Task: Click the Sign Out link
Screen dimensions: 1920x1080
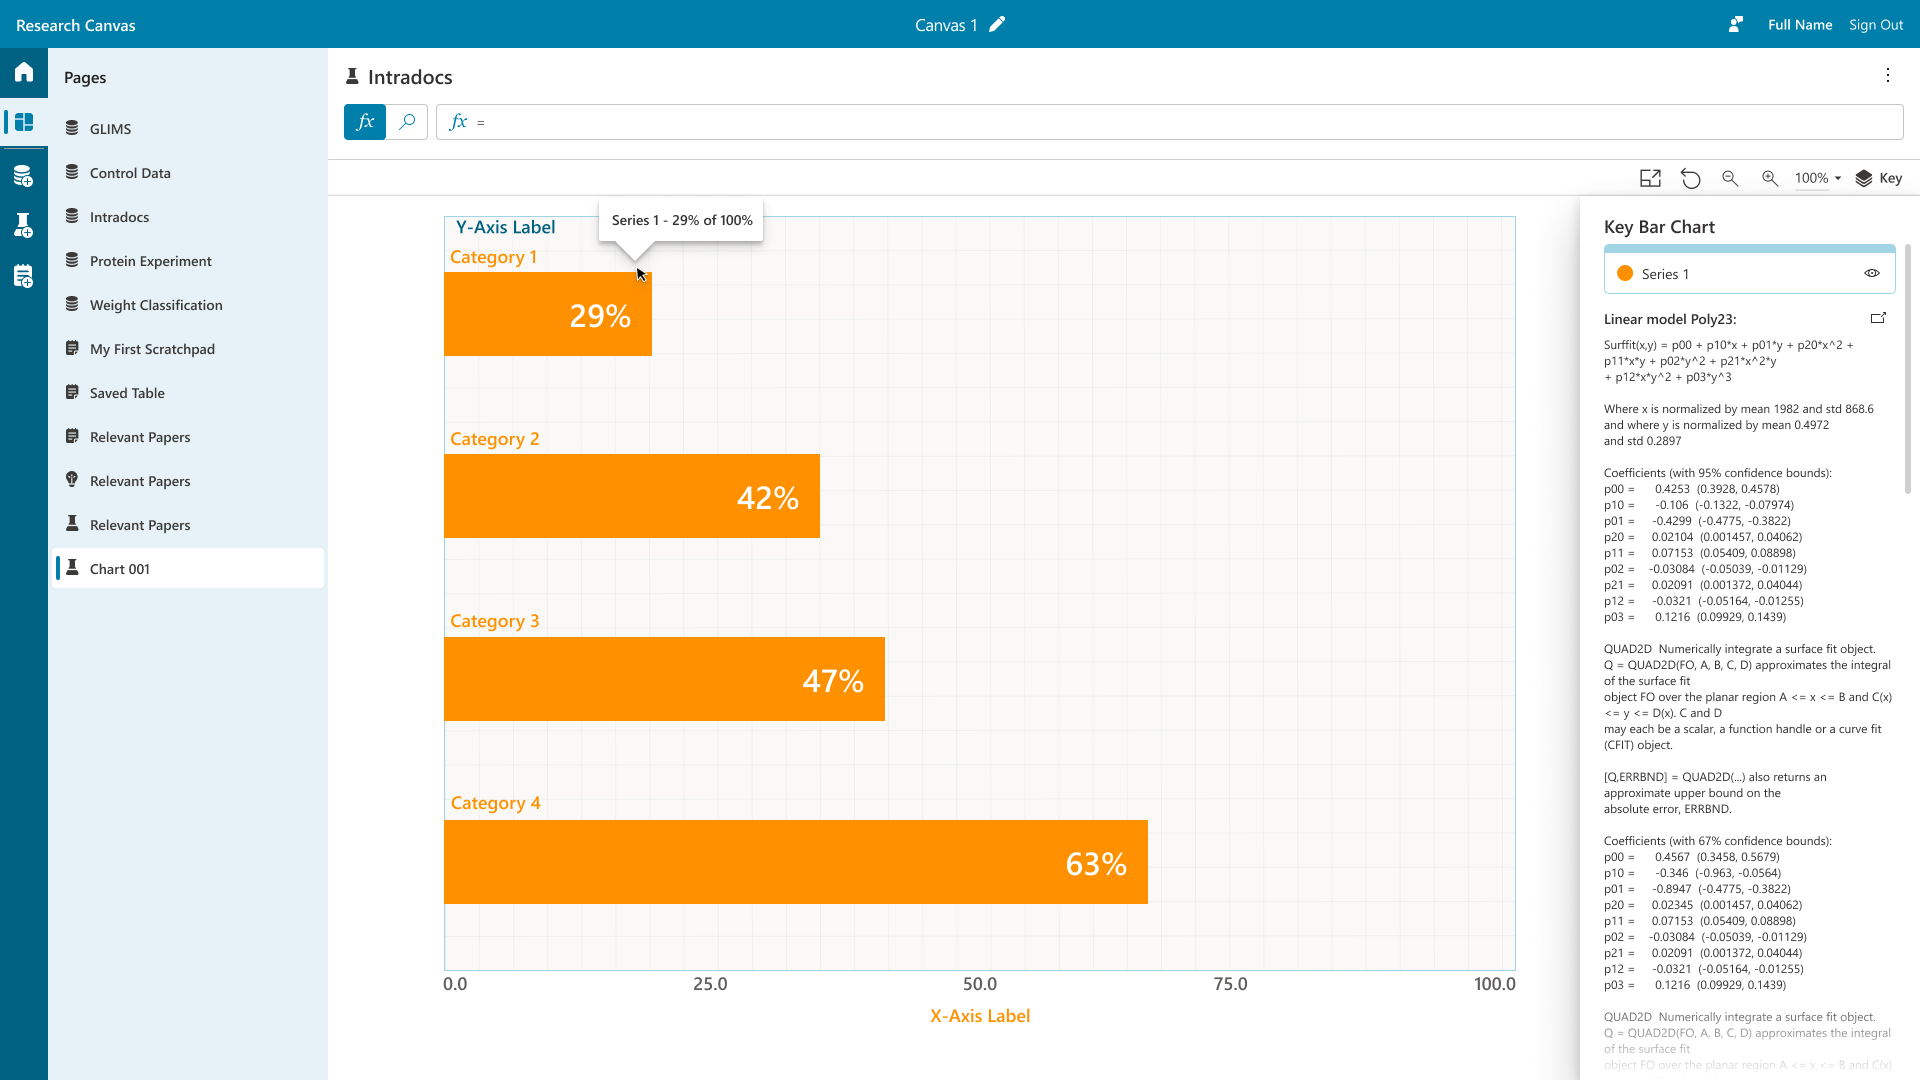Action: [x=1876, y=25]
